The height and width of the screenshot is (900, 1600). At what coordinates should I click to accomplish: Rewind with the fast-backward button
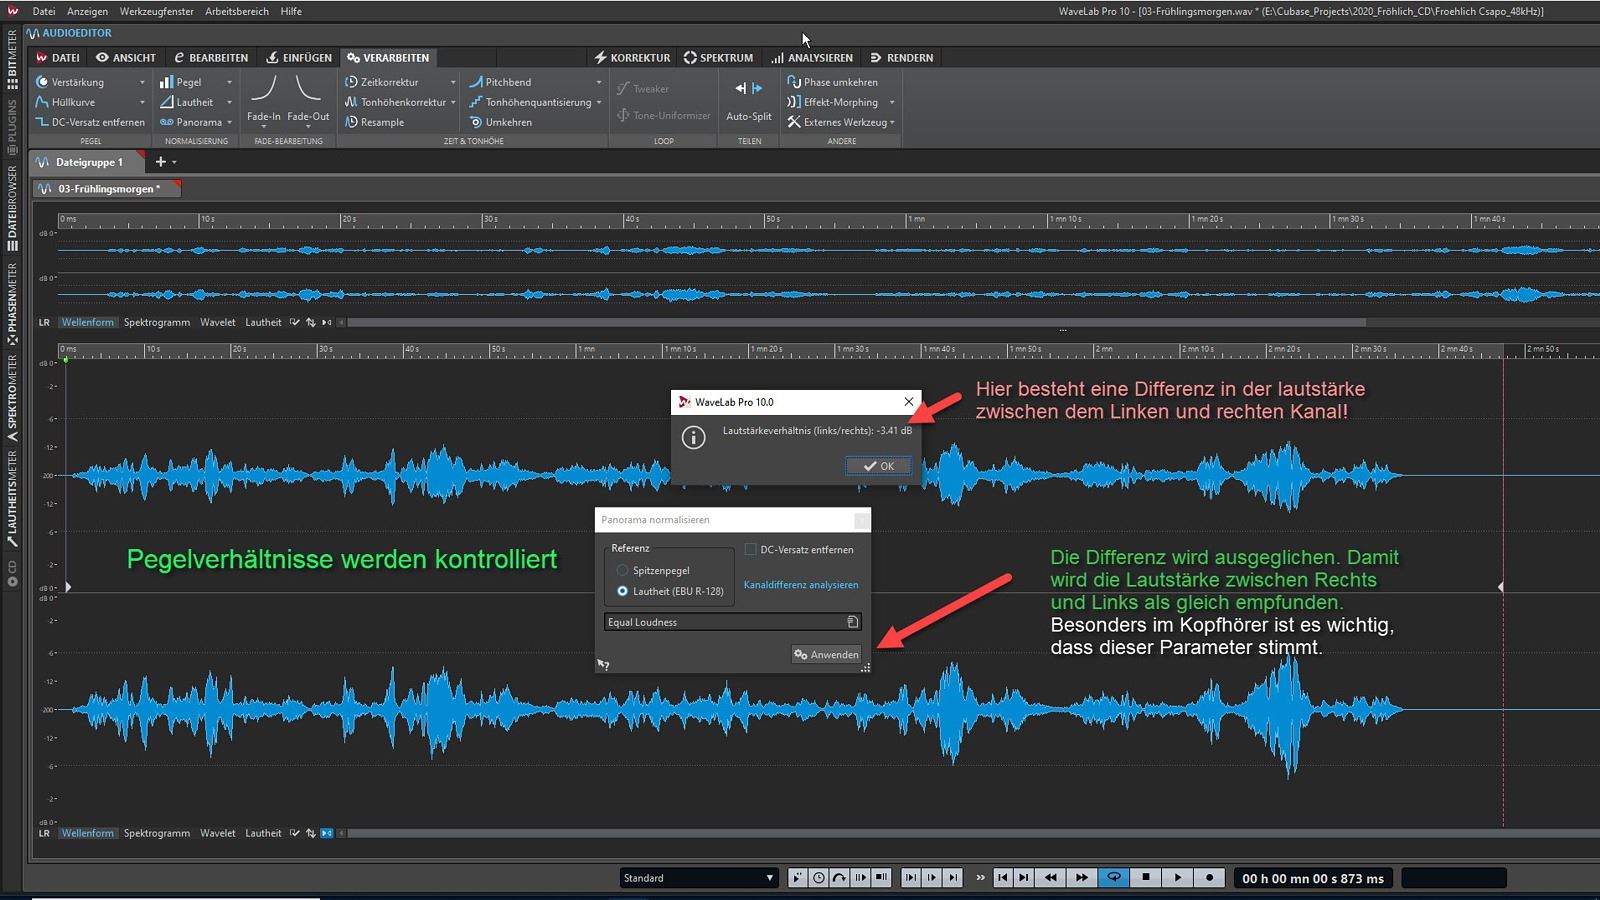click(x=1050, y=878)
